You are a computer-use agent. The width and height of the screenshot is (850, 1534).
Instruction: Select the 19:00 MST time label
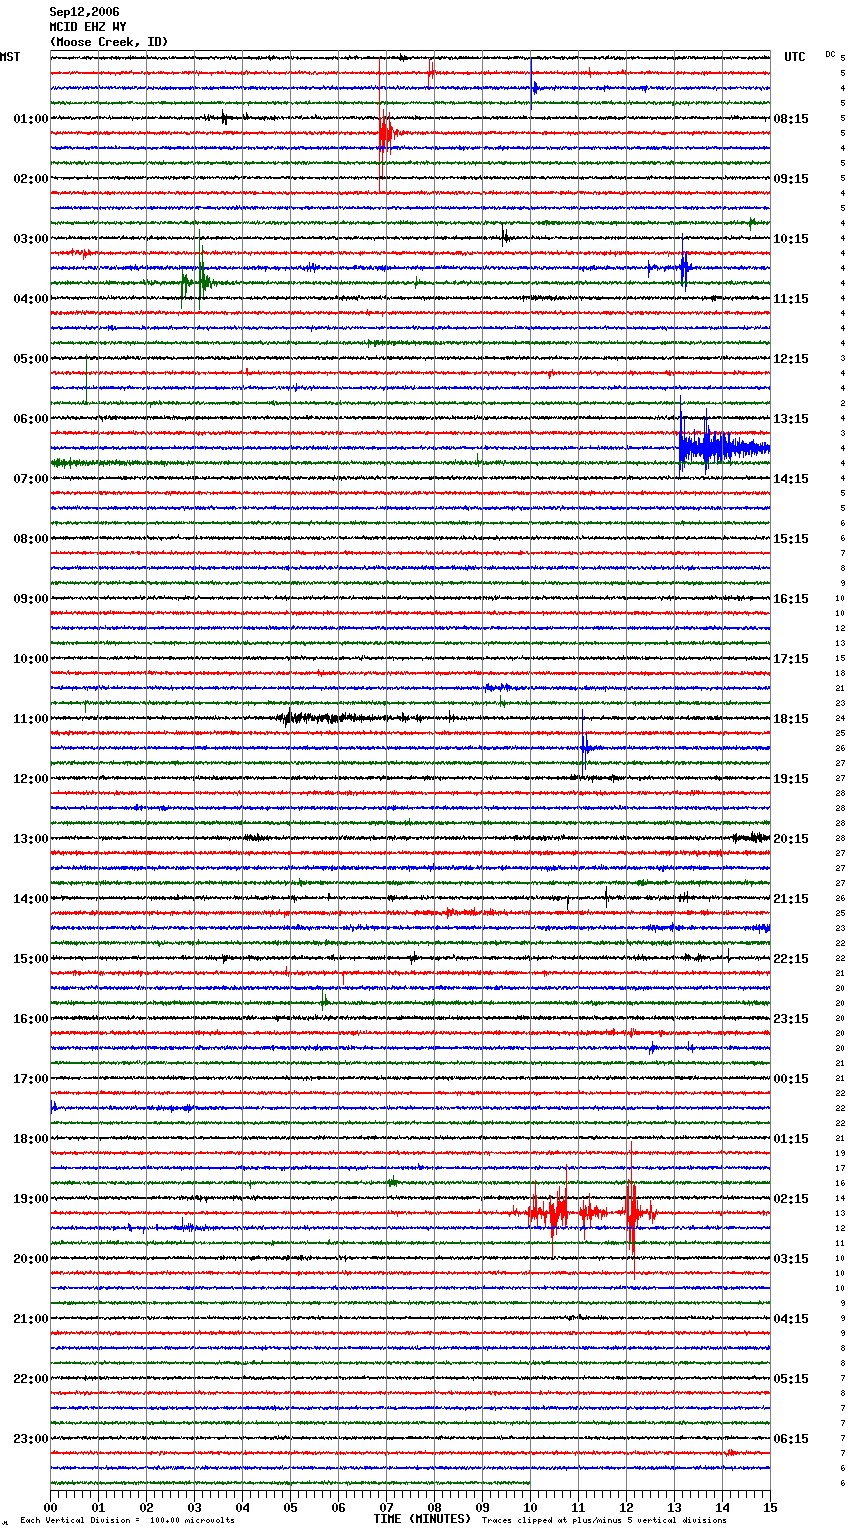30,1199
